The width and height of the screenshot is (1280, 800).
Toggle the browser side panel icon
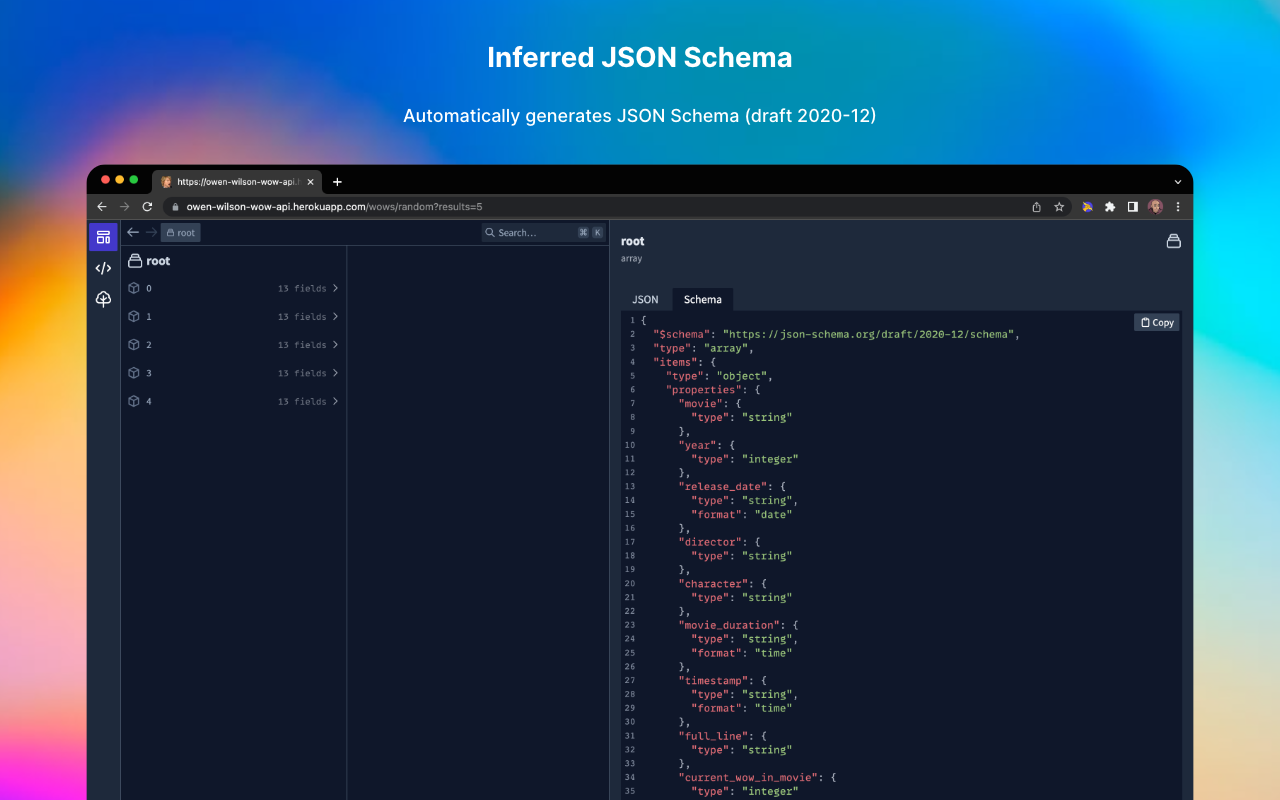pos(1133,207)
